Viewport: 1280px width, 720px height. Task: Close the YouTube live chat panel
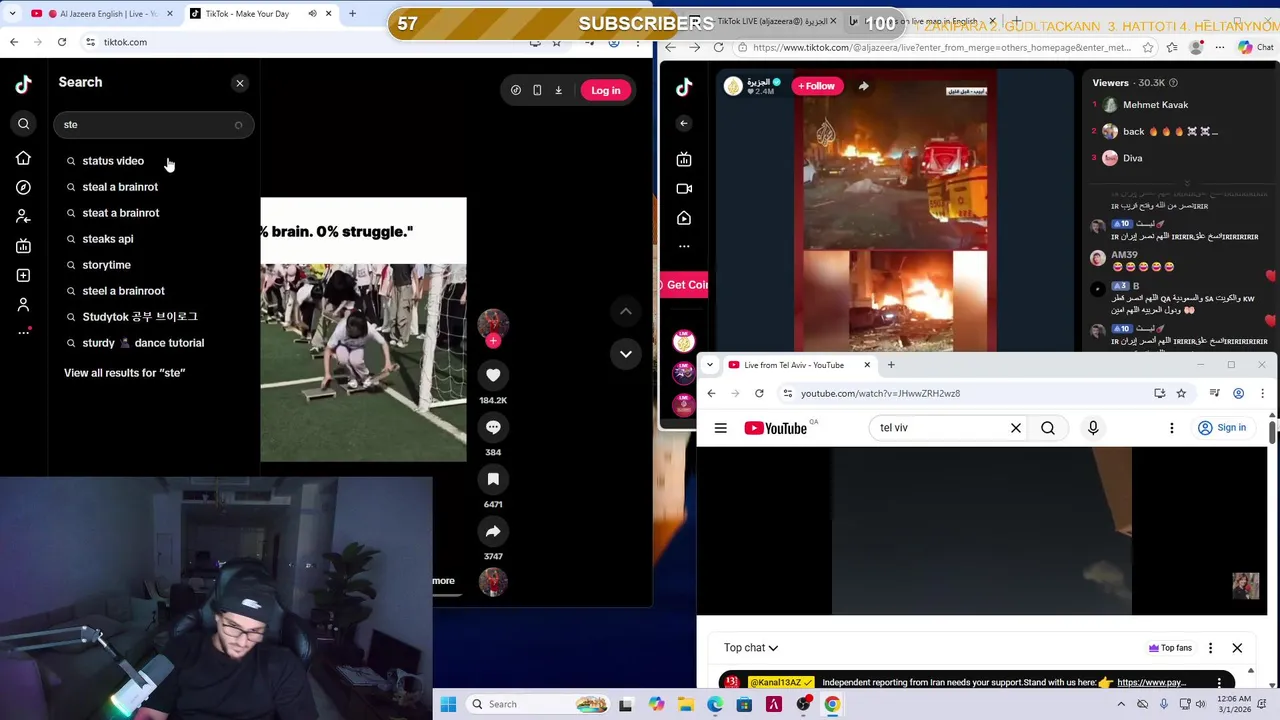coord(1237,648)
